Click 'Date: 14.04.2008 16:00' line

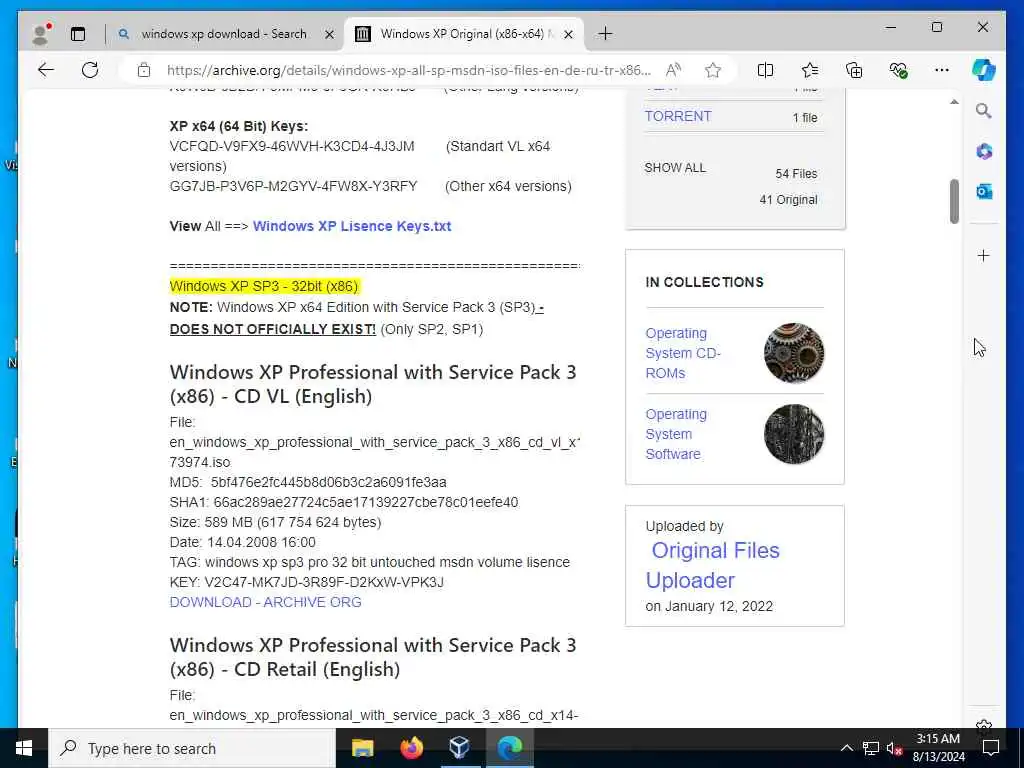242,542
